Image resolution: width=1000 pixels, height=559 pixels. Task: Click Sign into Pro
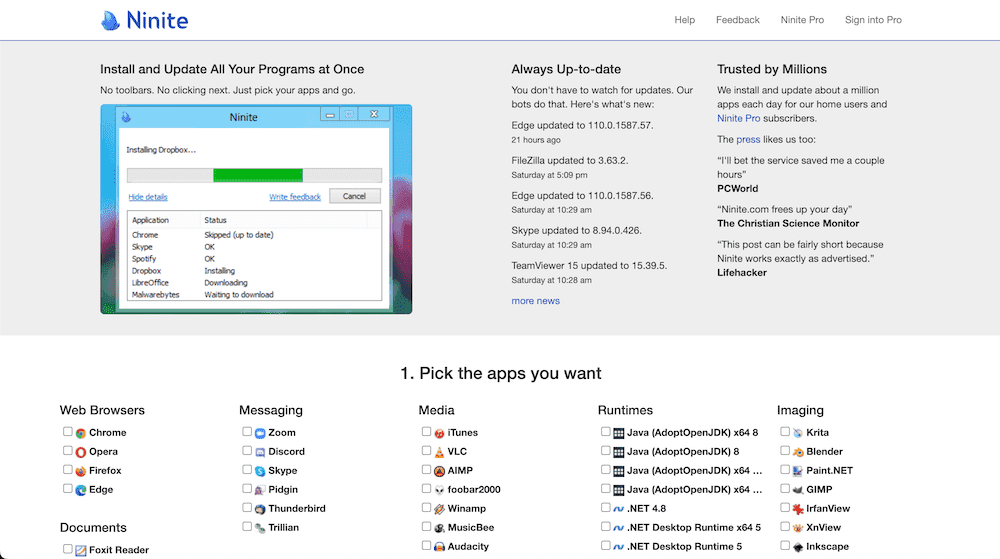click(x=873, y=20)
